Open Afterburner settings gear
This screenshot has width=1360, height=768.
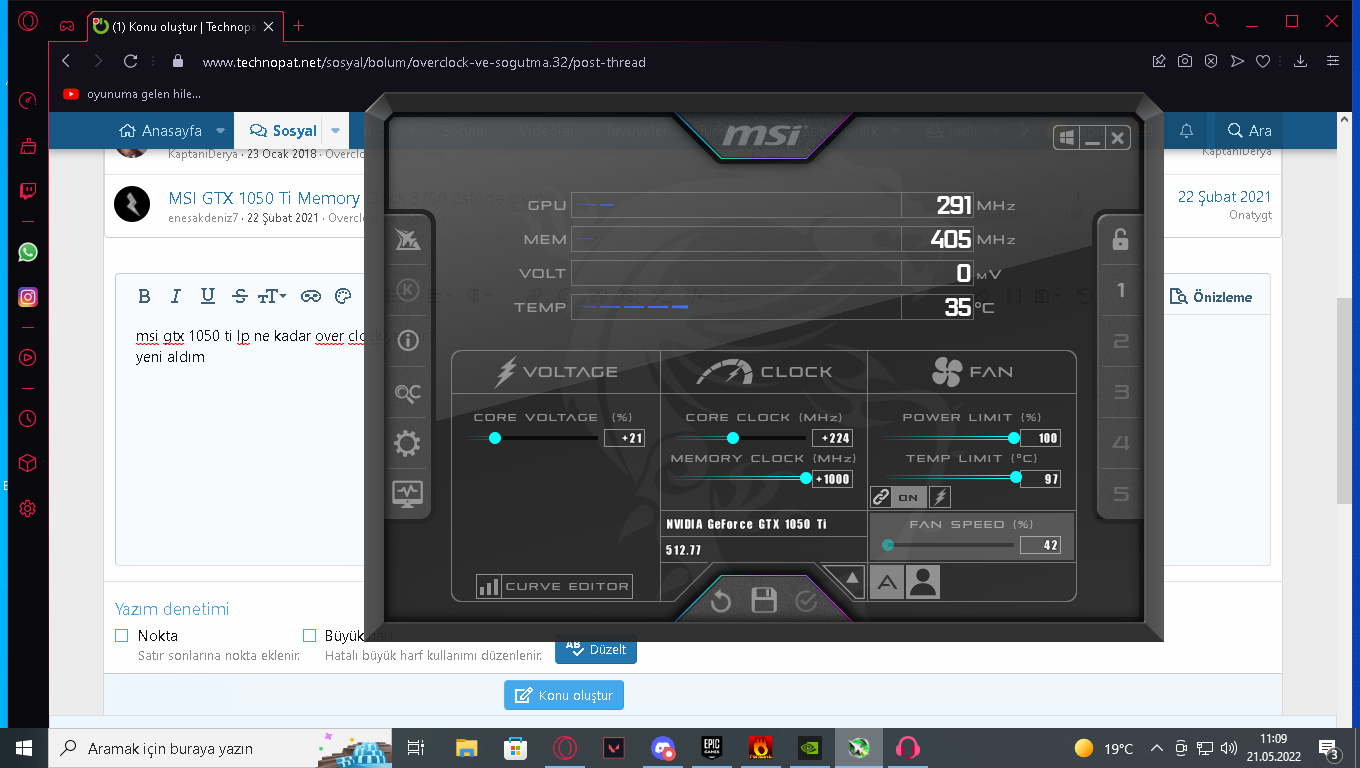point(408,444)
